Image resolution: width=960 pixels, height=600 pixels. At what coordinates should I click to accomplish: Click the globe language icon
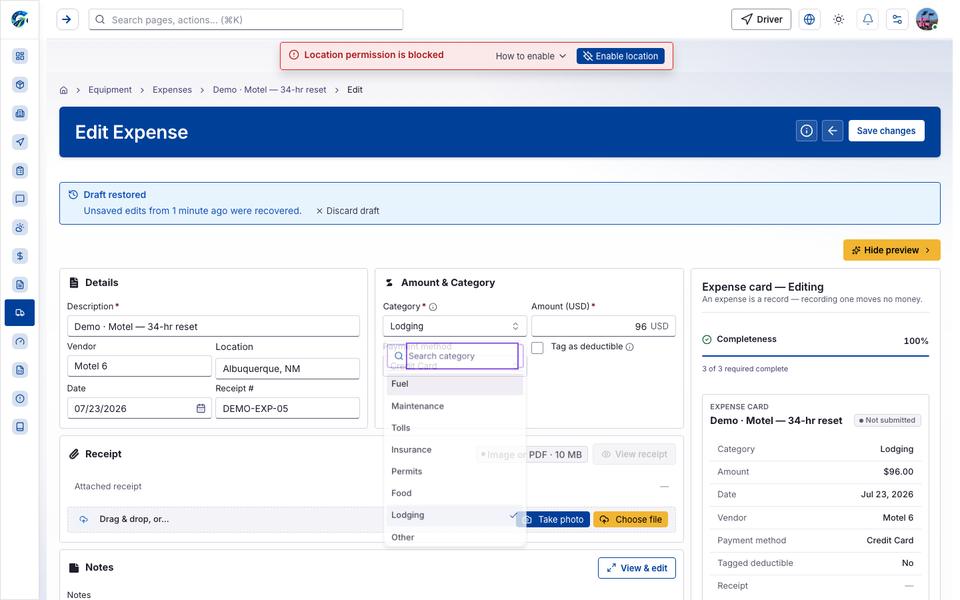[809, 20]
